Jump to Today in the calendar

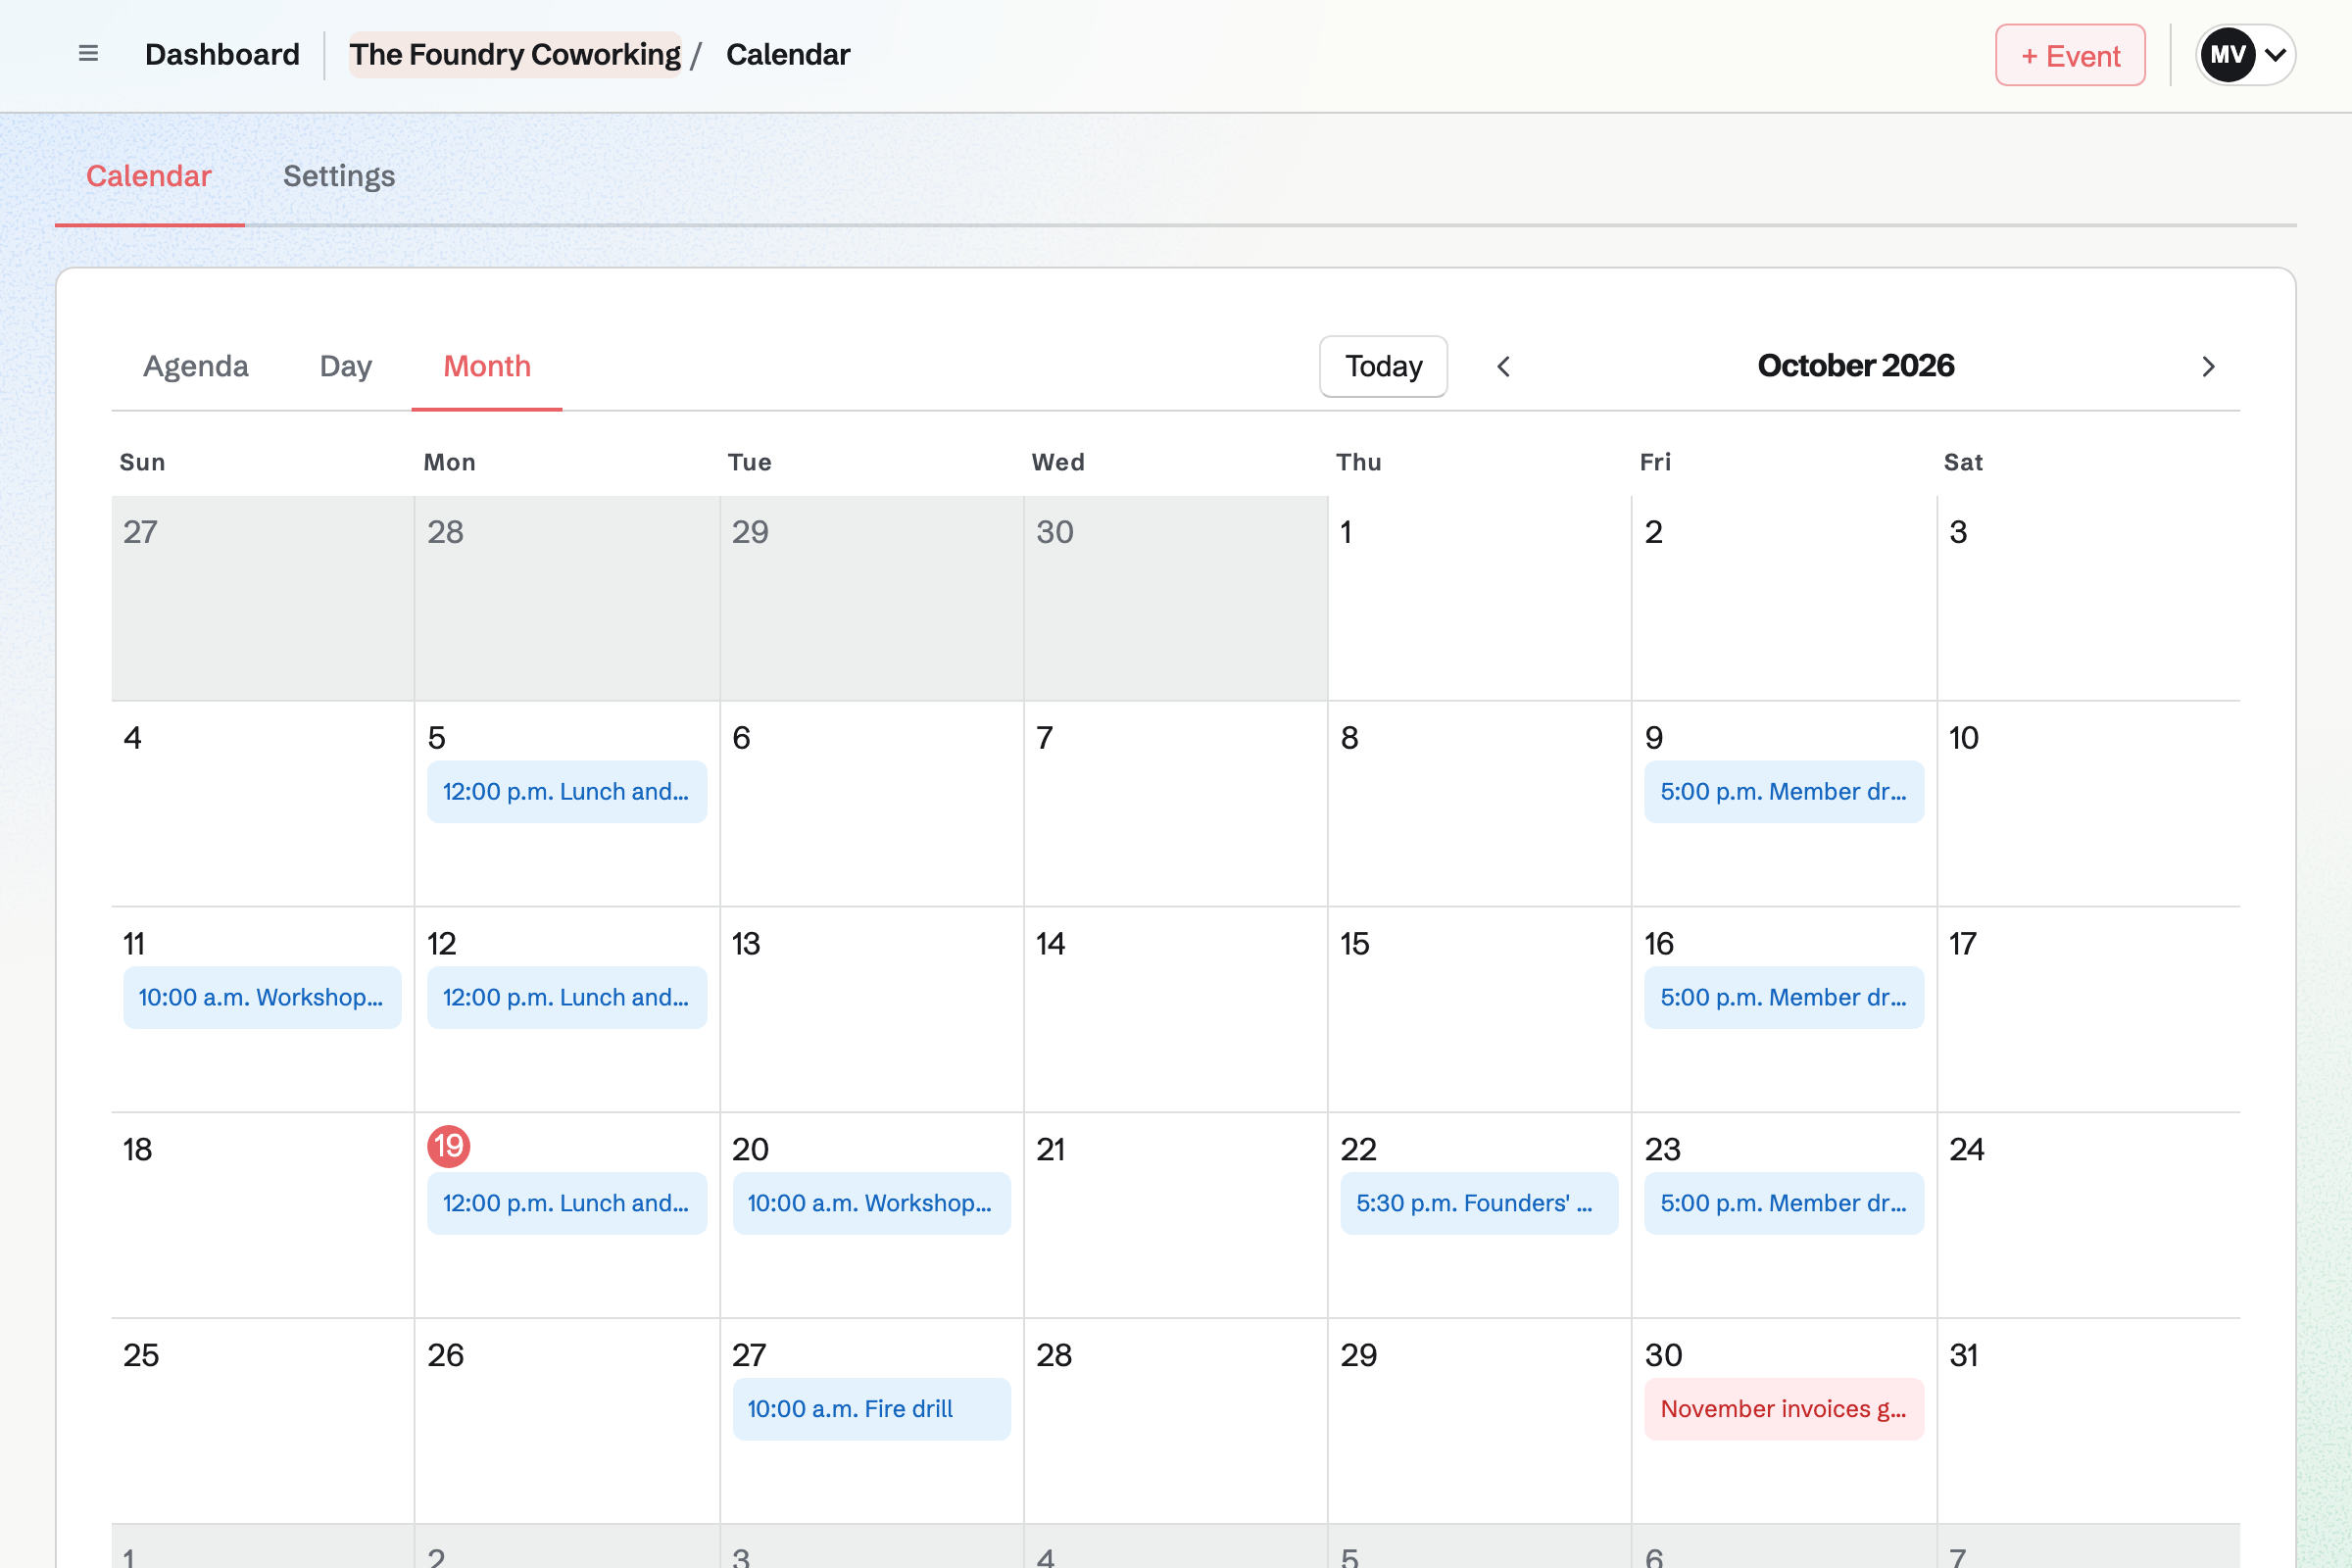(1383, 366)
